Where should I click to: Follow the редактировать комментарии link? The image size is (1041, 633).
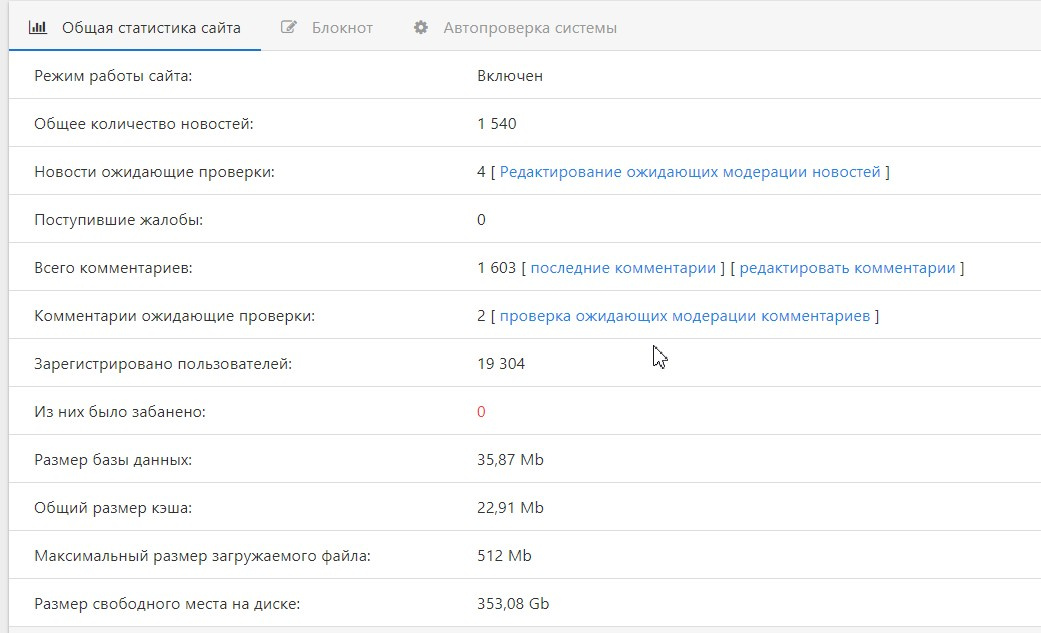pyautogui.click(x=847, y=268)
